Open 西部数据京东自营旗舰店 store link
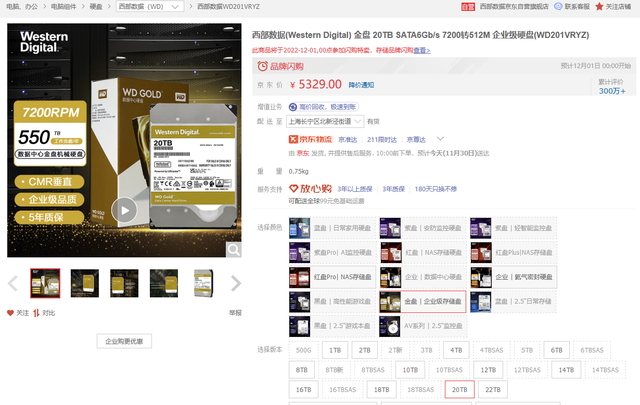 [514, 7]
